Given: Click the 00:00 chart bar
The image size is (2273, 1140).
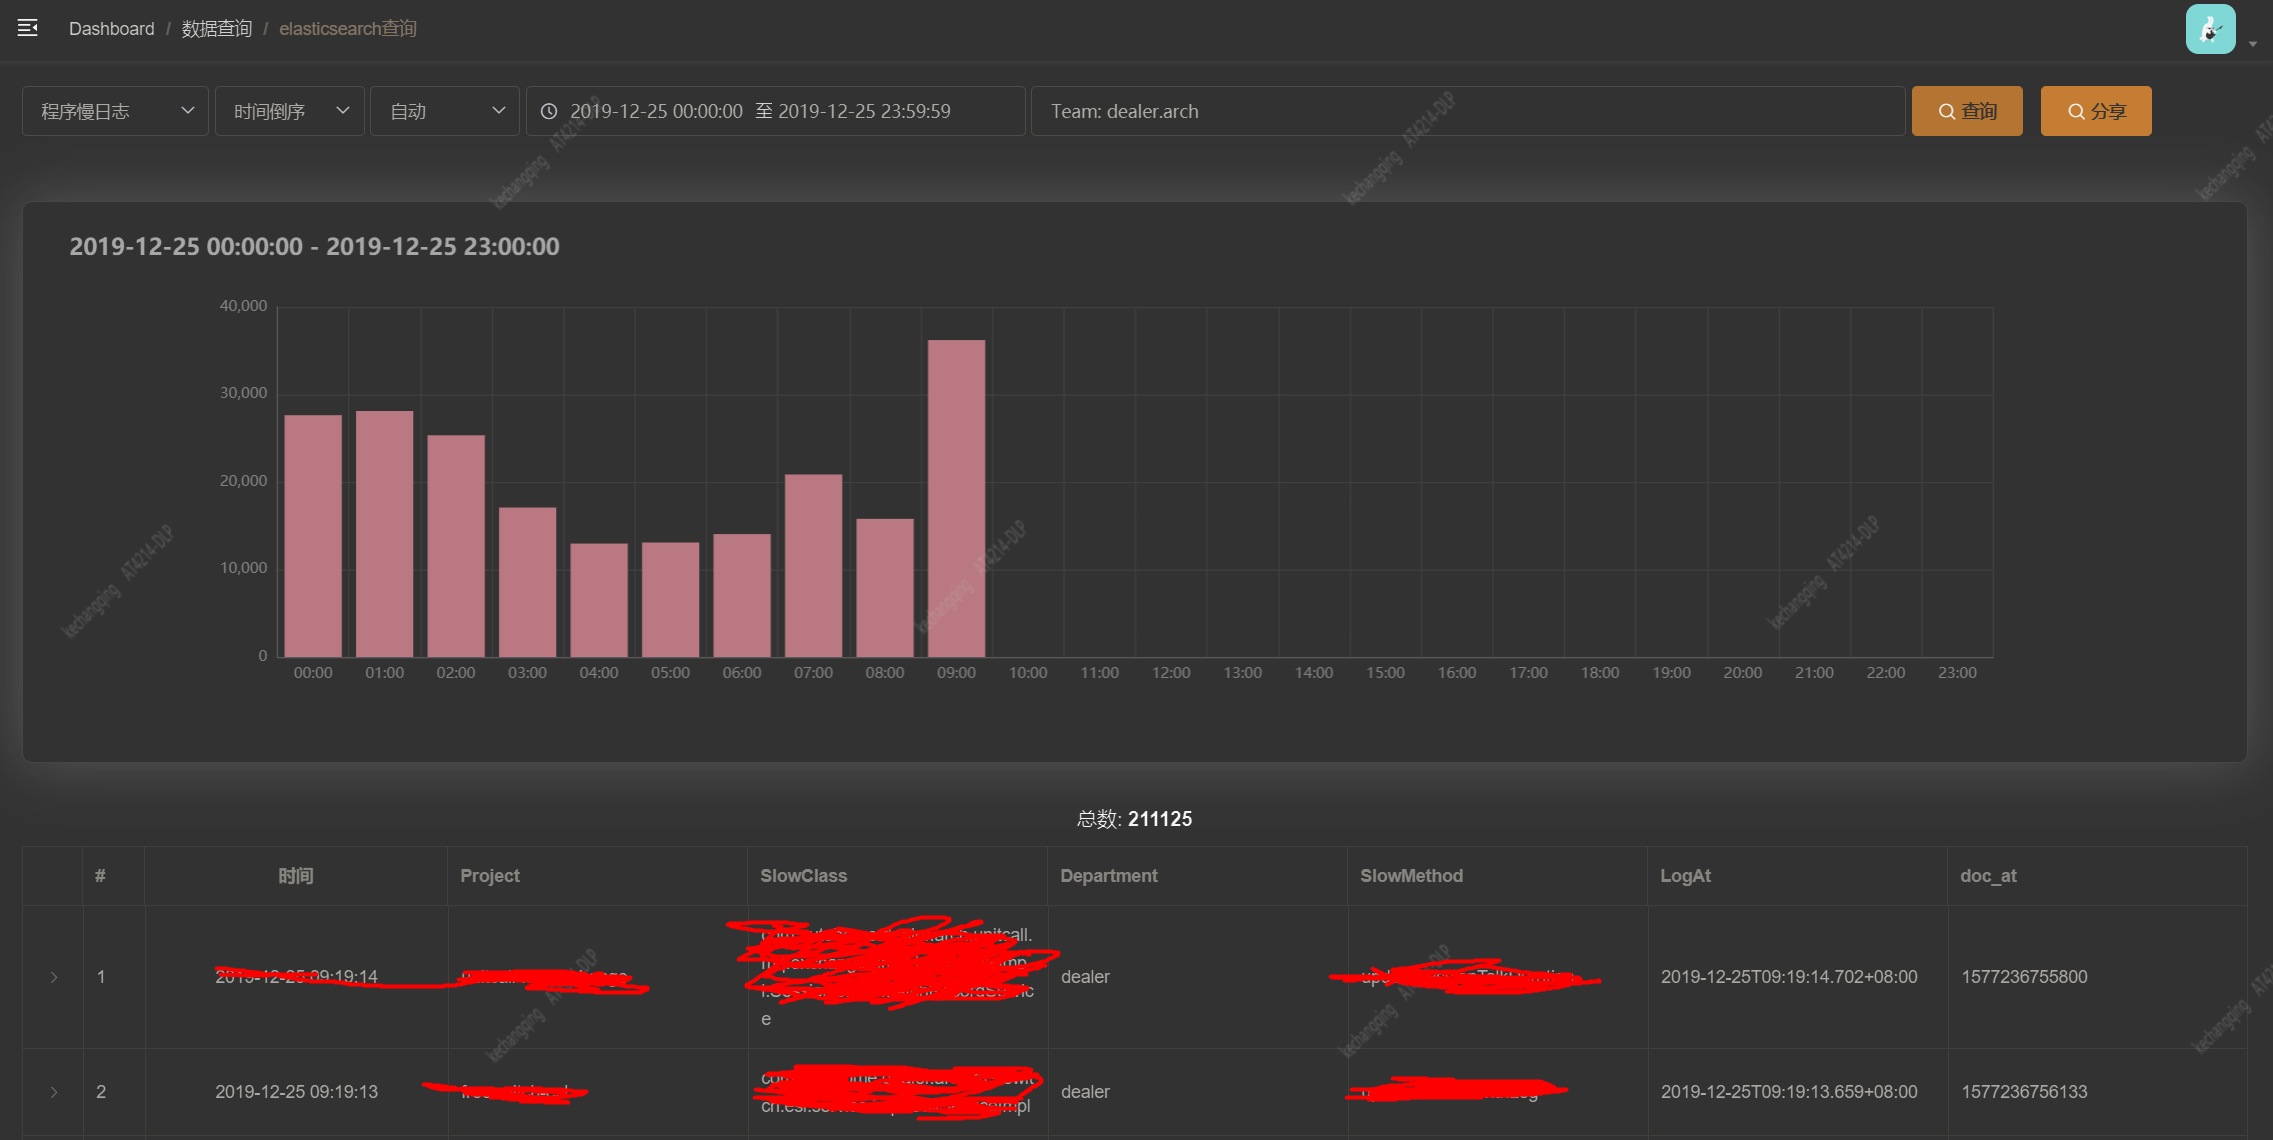Looking at the screenshot, I should click(313, 536).
